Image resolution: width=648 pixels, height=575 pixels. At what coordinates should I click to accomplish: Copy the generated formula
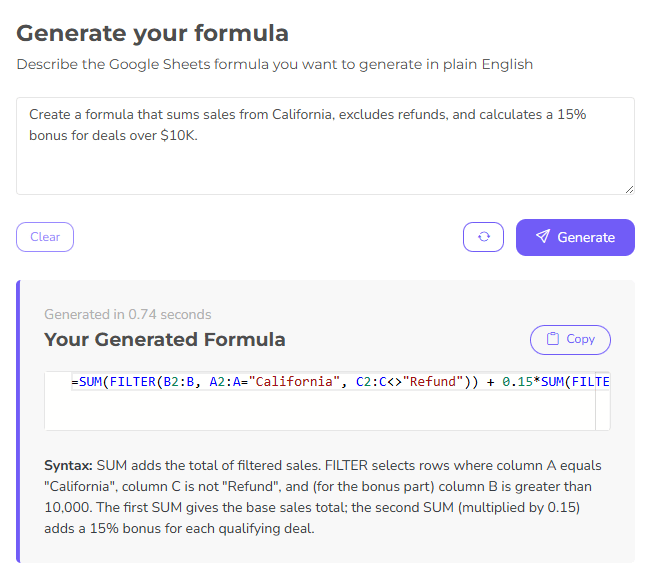pyautogui.click(x=570, y=339)
